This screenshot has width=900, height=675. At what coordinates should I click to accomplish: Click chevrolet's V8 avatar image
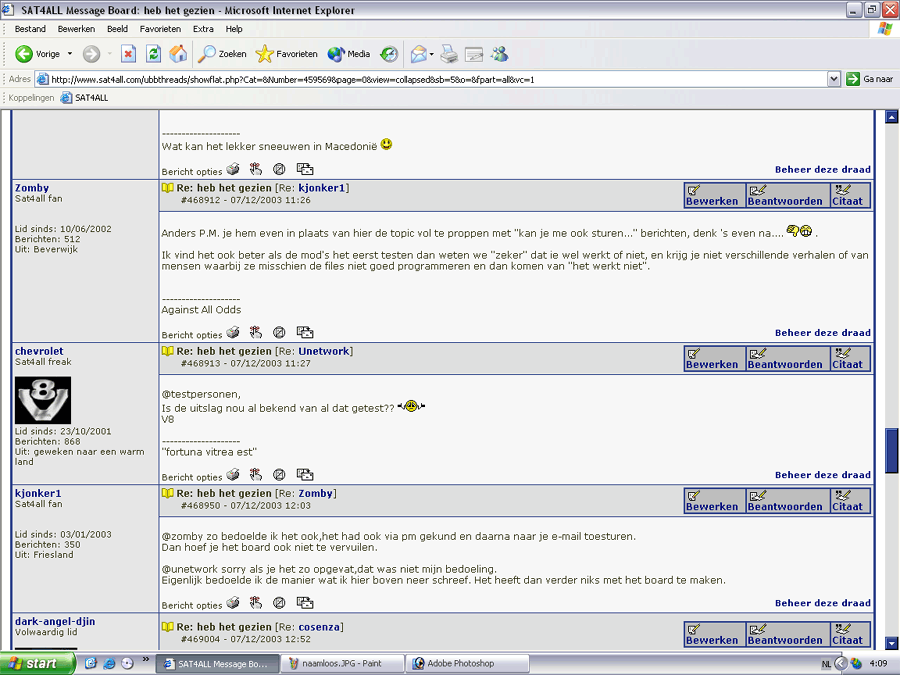tap(43, 400)
